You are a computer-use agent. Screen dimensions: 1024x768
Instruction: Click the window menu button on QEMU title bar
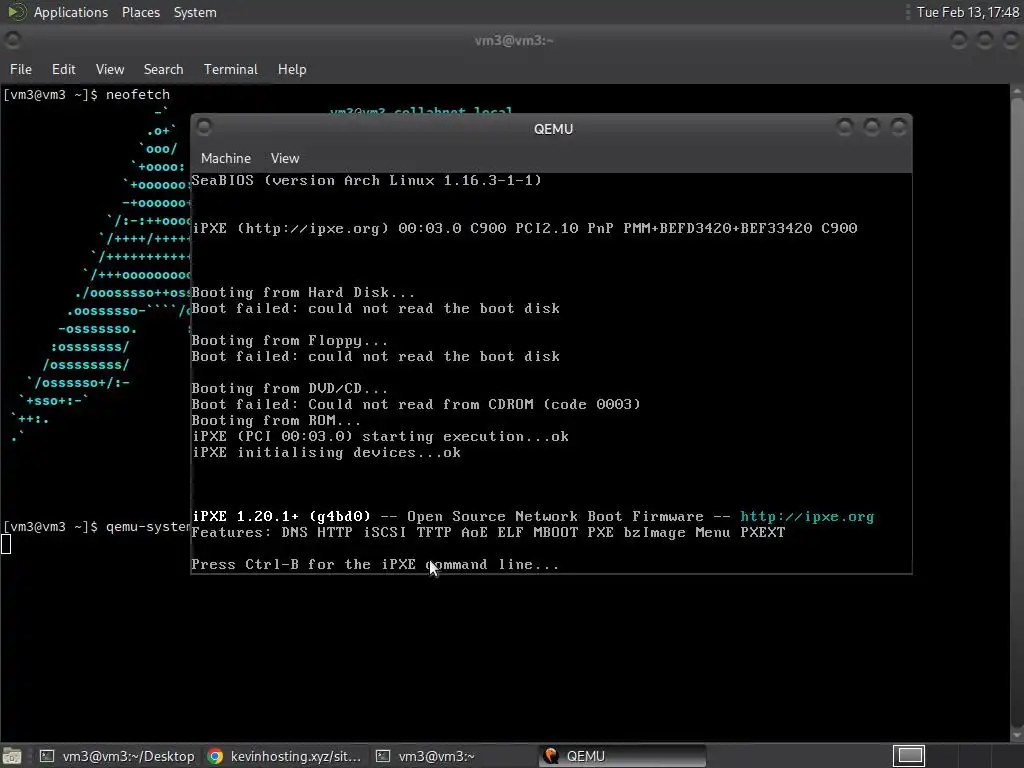click(204, 127)
